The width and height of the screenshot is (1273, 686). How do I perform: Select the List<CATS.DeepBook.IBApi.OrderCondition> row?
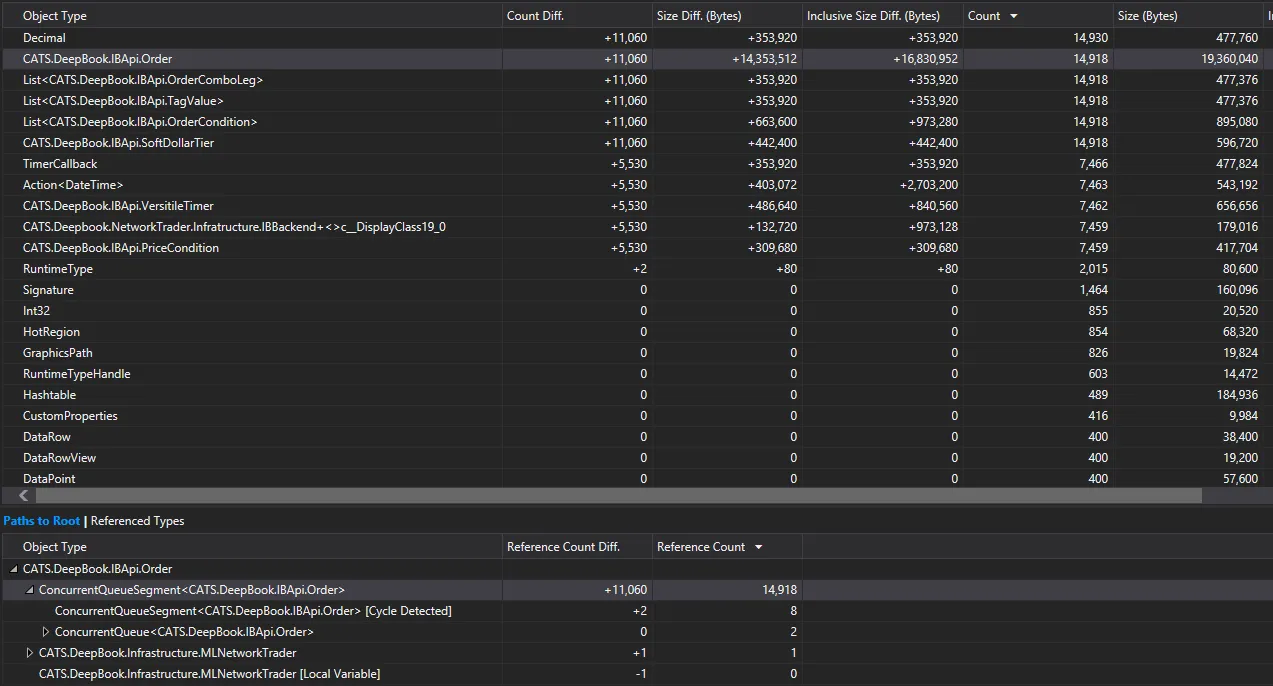click(636, 122)
